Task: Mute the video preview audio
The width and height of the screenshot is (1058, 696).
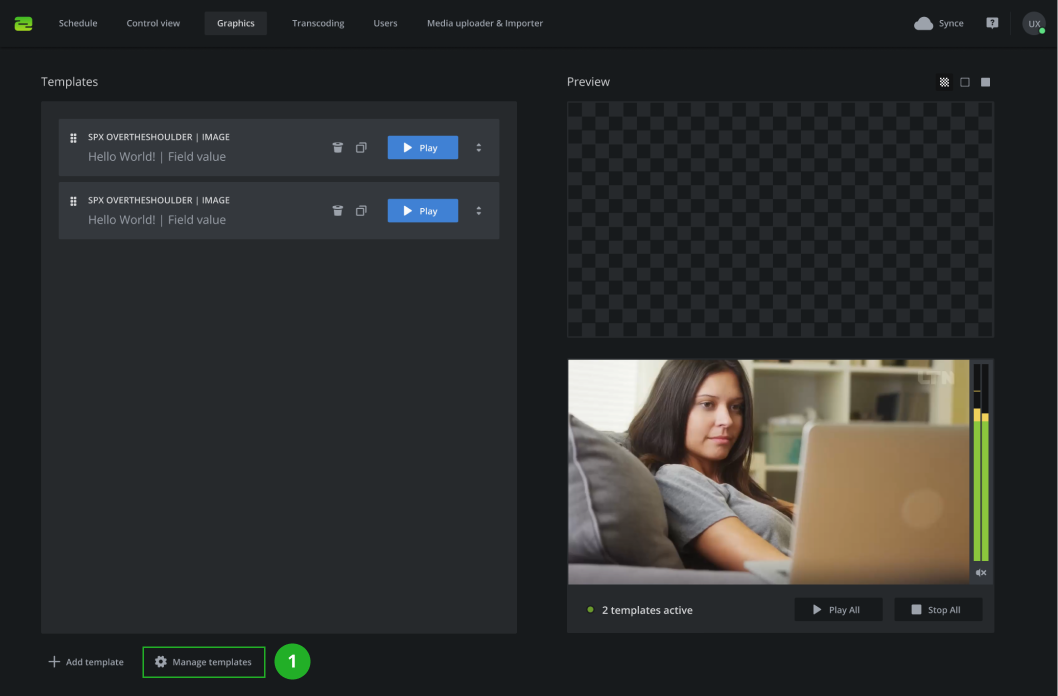Action: pos(980,572)
